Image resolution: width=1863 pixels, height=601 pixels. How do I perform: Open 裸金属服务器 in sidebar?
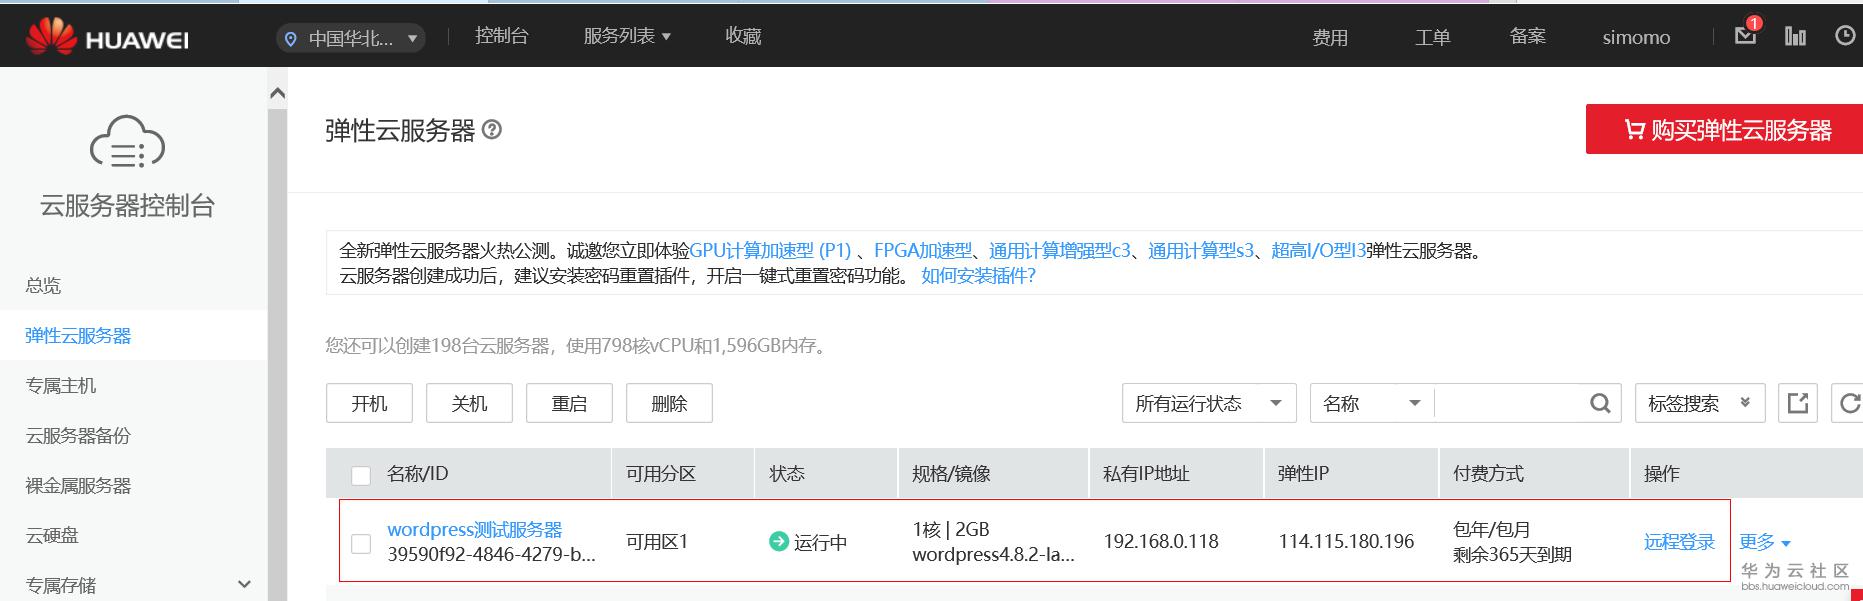(78, 486)
